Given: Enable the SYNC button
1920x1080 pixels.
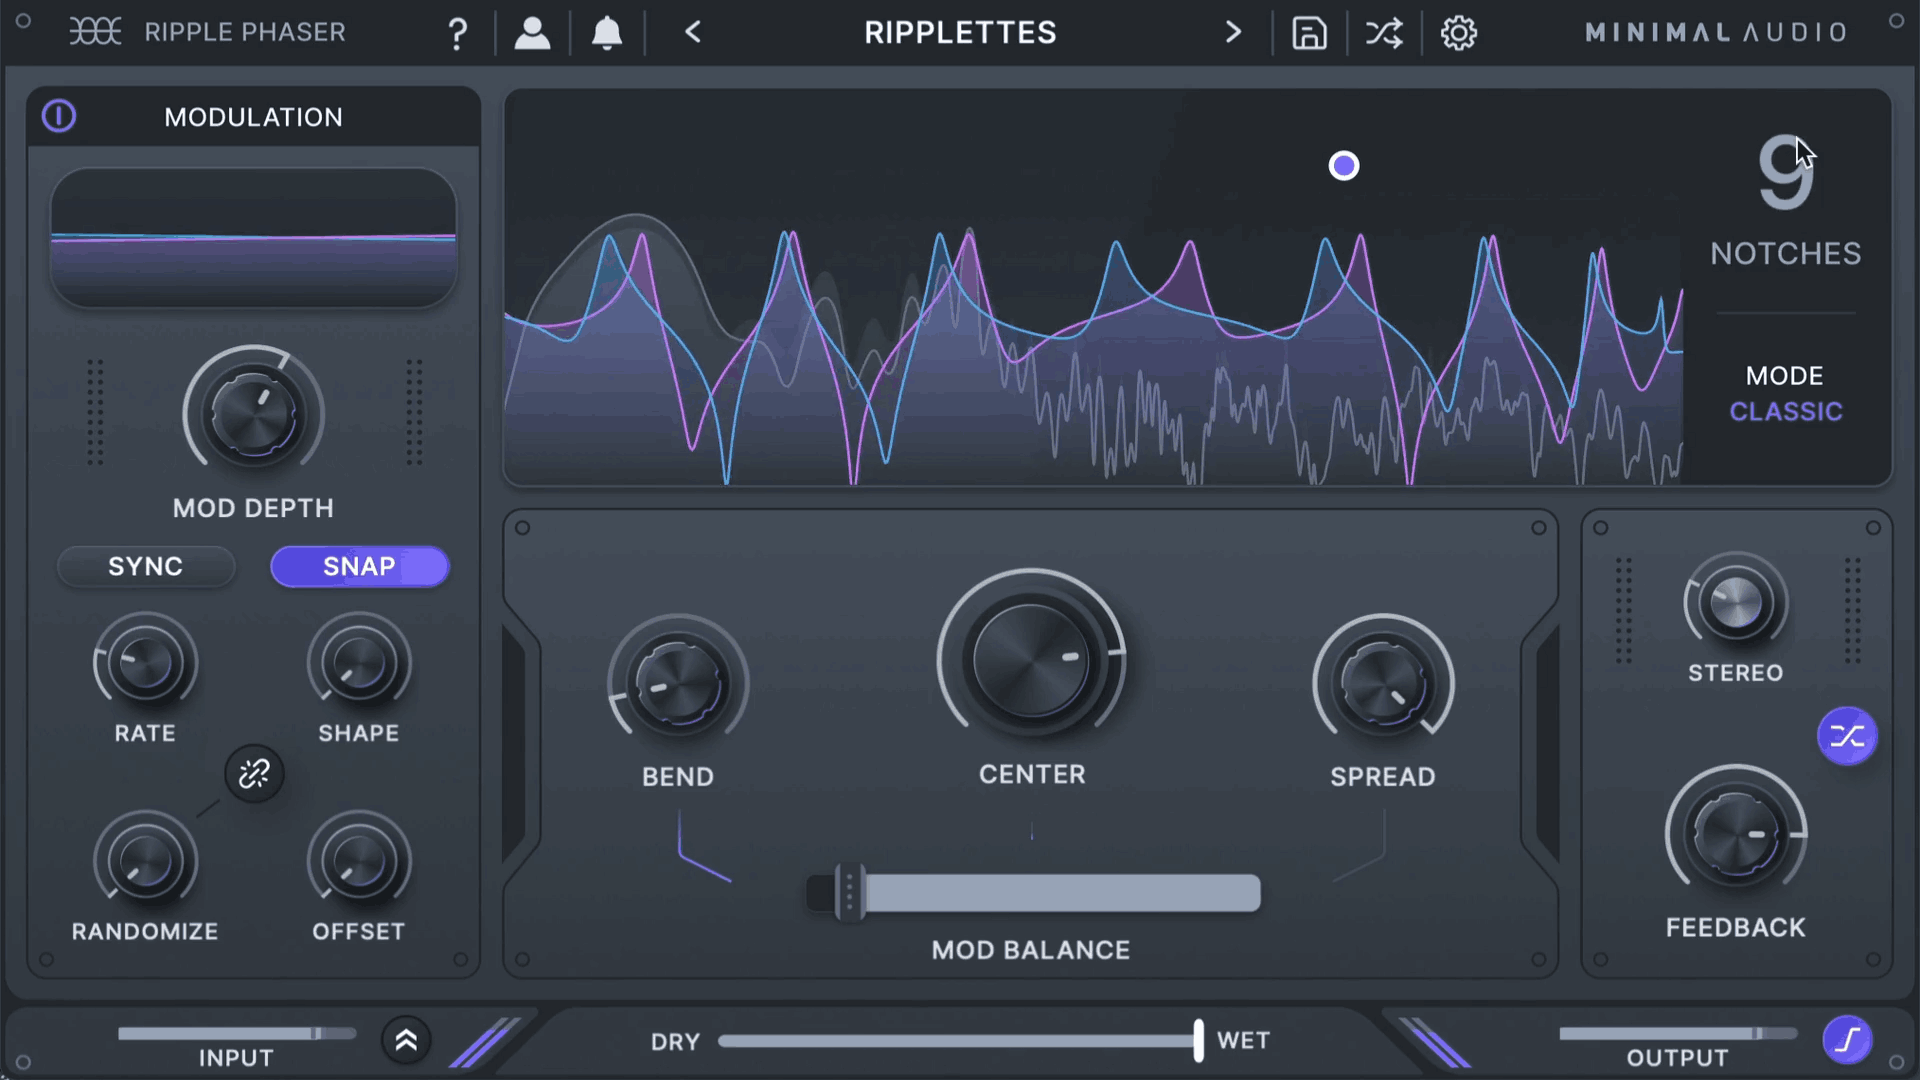Looking at the screenshot, I should tap(146, 566).
